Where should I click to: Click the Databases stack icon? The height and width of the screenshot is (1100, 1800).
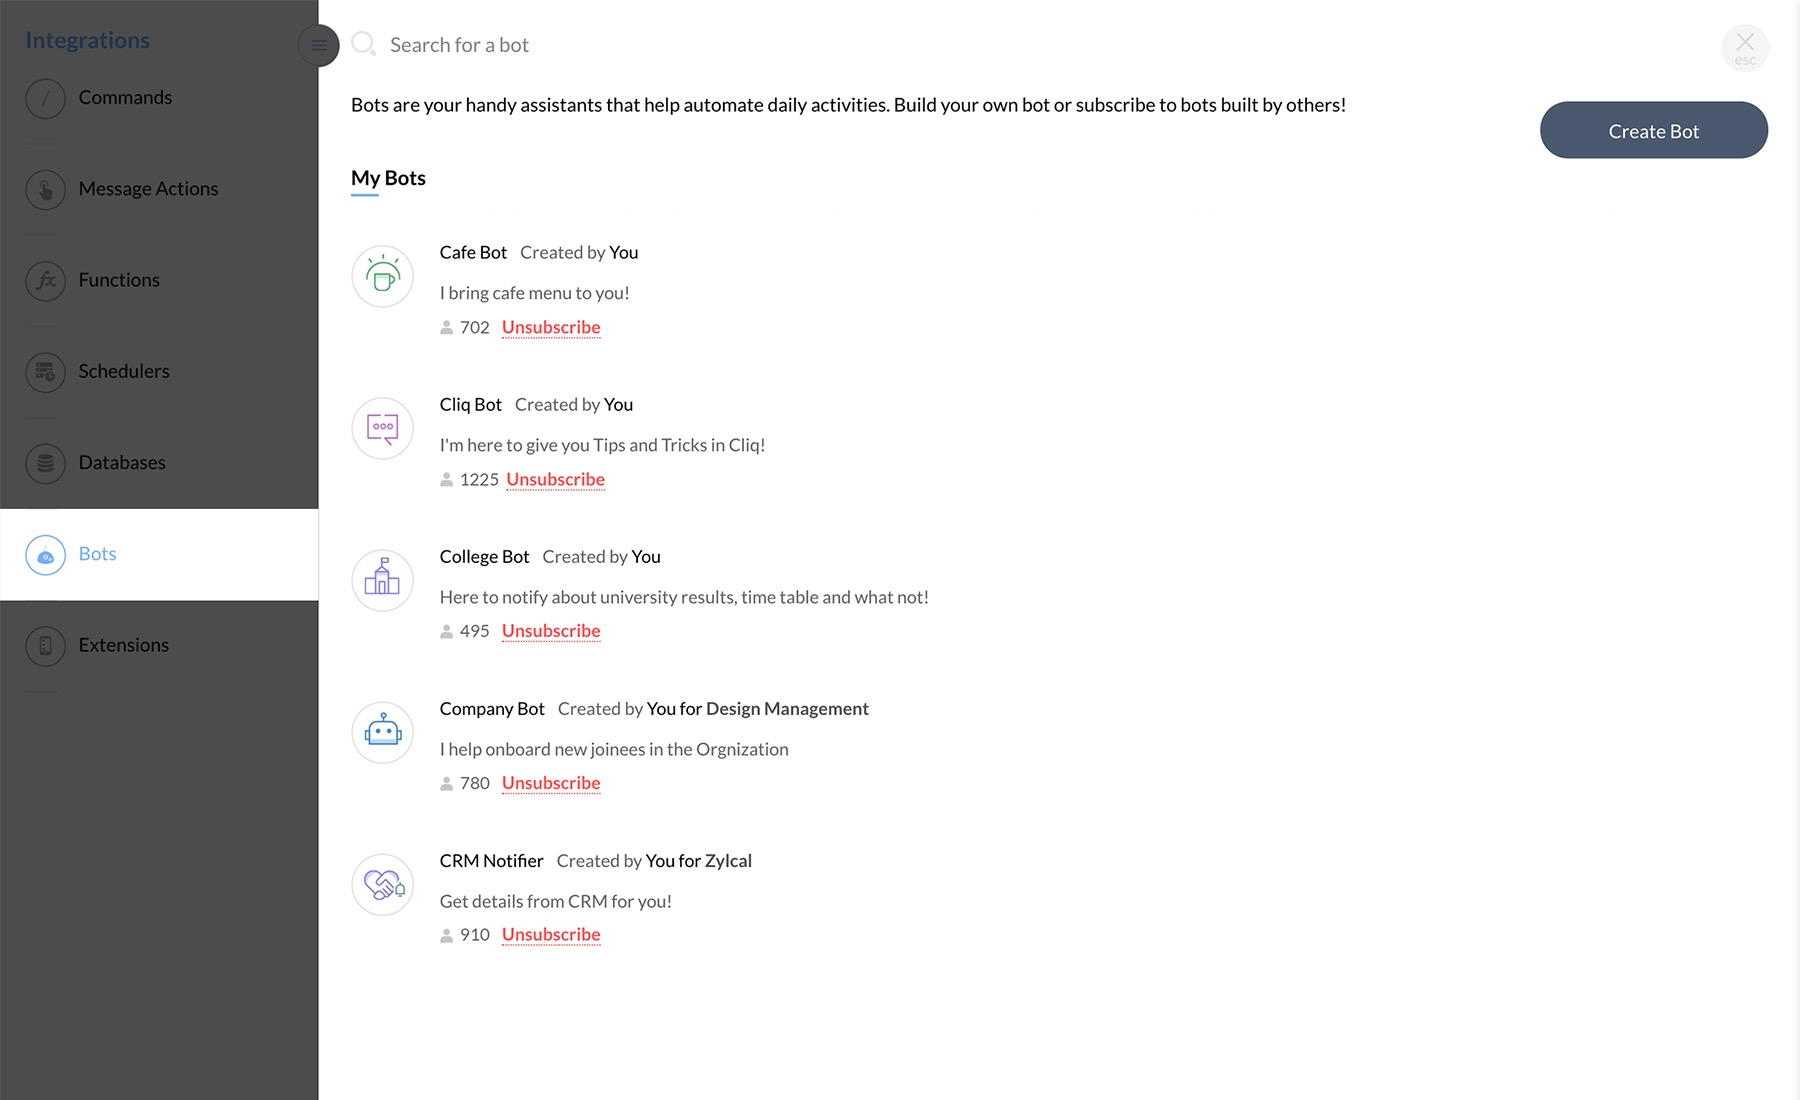pyautogui.click(x=45, y=463)
